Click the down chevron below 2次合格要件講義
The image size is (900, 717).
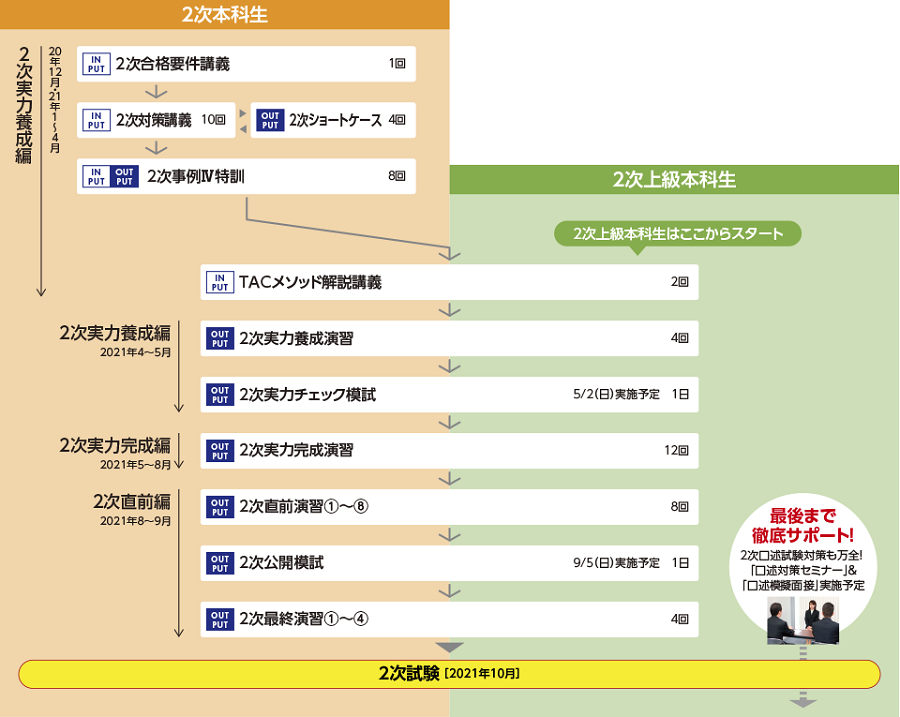[x=155, y=92]
